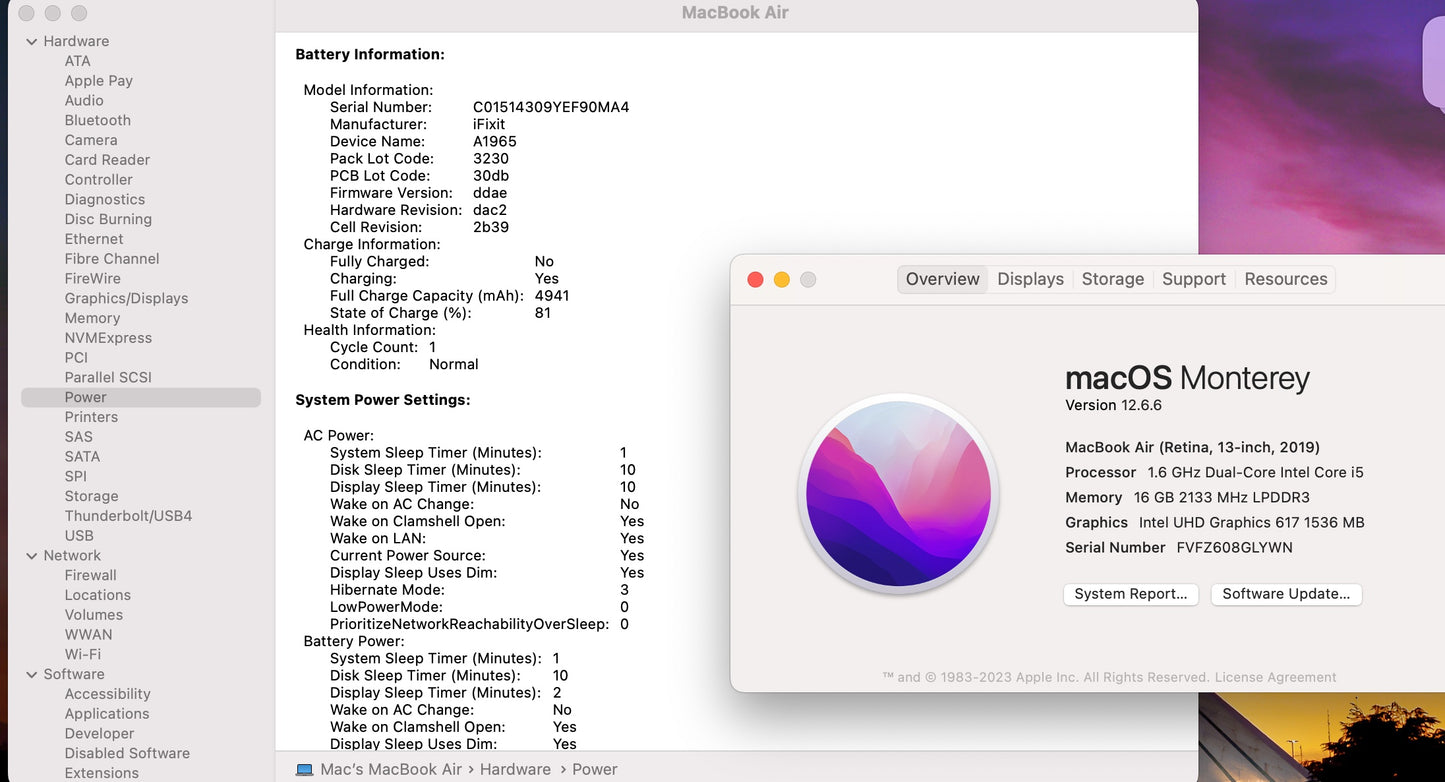1445x782 pixels.
Task: Collapse the Hardware section in the sidebar
Action: pyautogui.click(x=32, y=41)
